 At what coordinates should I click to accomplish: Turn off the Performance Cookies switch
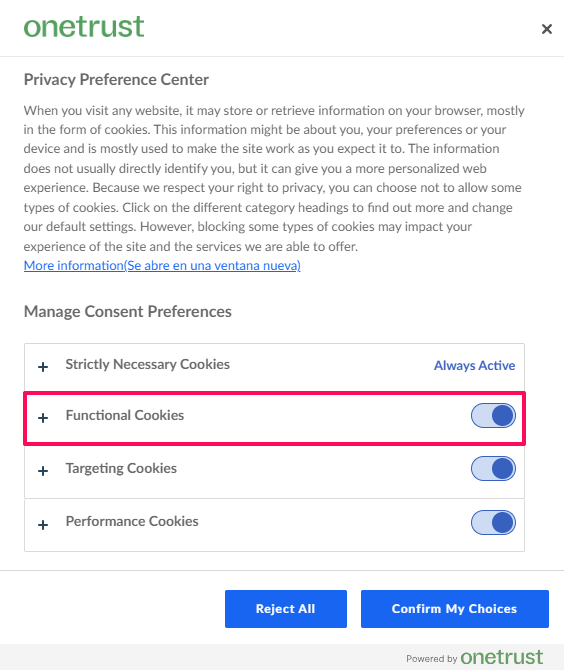[x=493, y=522]
